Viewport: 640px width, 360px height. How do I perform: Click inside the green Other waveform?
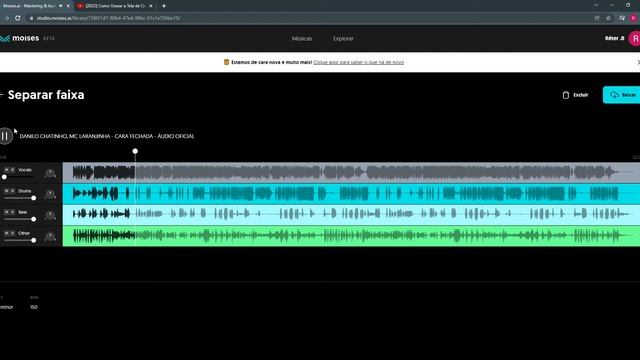point(351,236)
